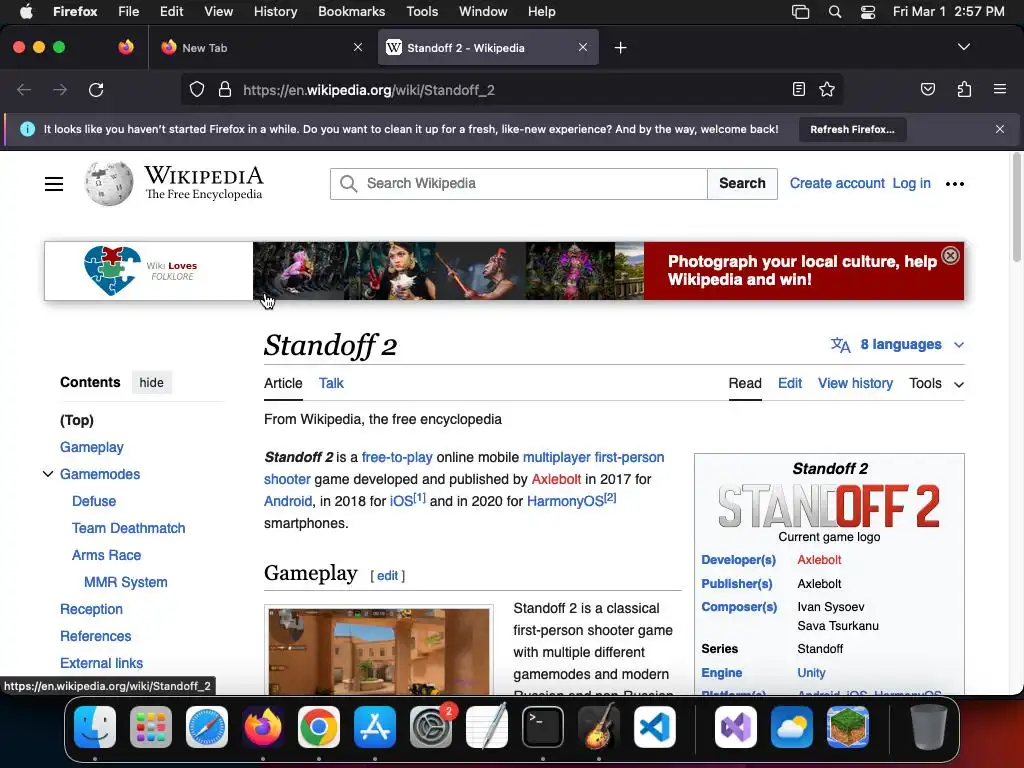Open Firefox application menu hamburger
1024x768 pixels.
[x=1000, y=89]
